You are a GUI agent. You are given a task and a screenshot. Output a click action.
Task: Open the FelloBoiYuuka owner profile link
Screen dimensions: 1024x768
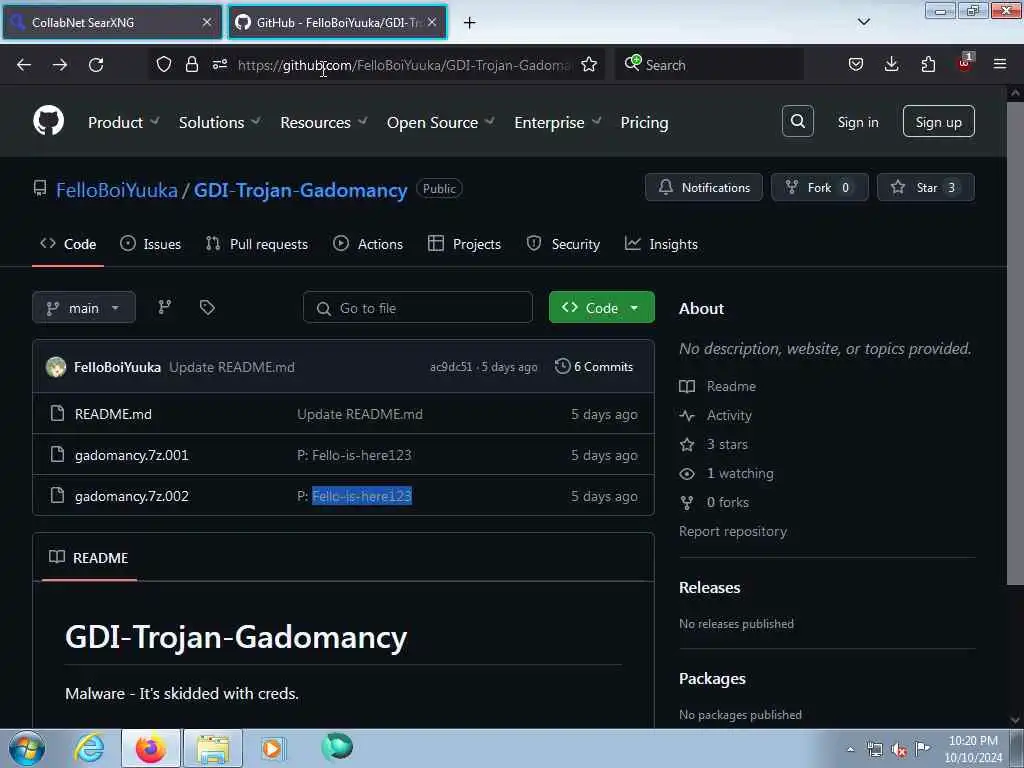coord(116,190)
